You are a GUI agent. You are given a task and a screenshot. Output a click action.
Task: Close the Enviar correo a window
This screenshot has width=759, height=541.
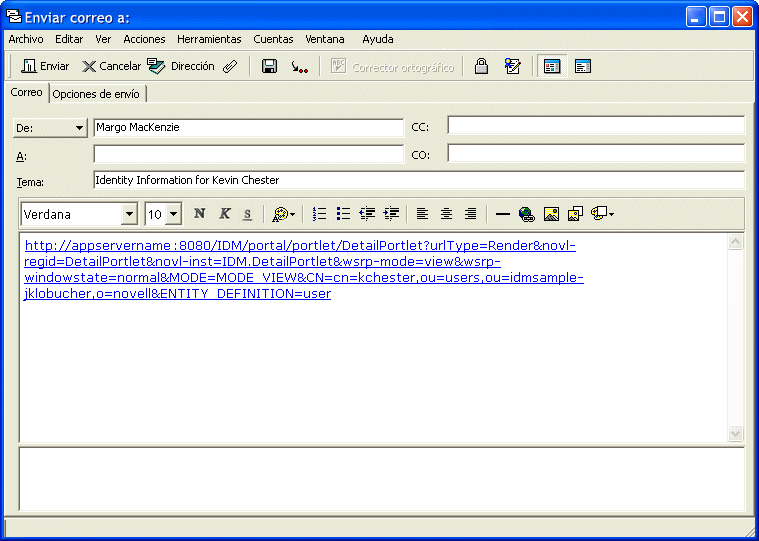coord(742,17)
